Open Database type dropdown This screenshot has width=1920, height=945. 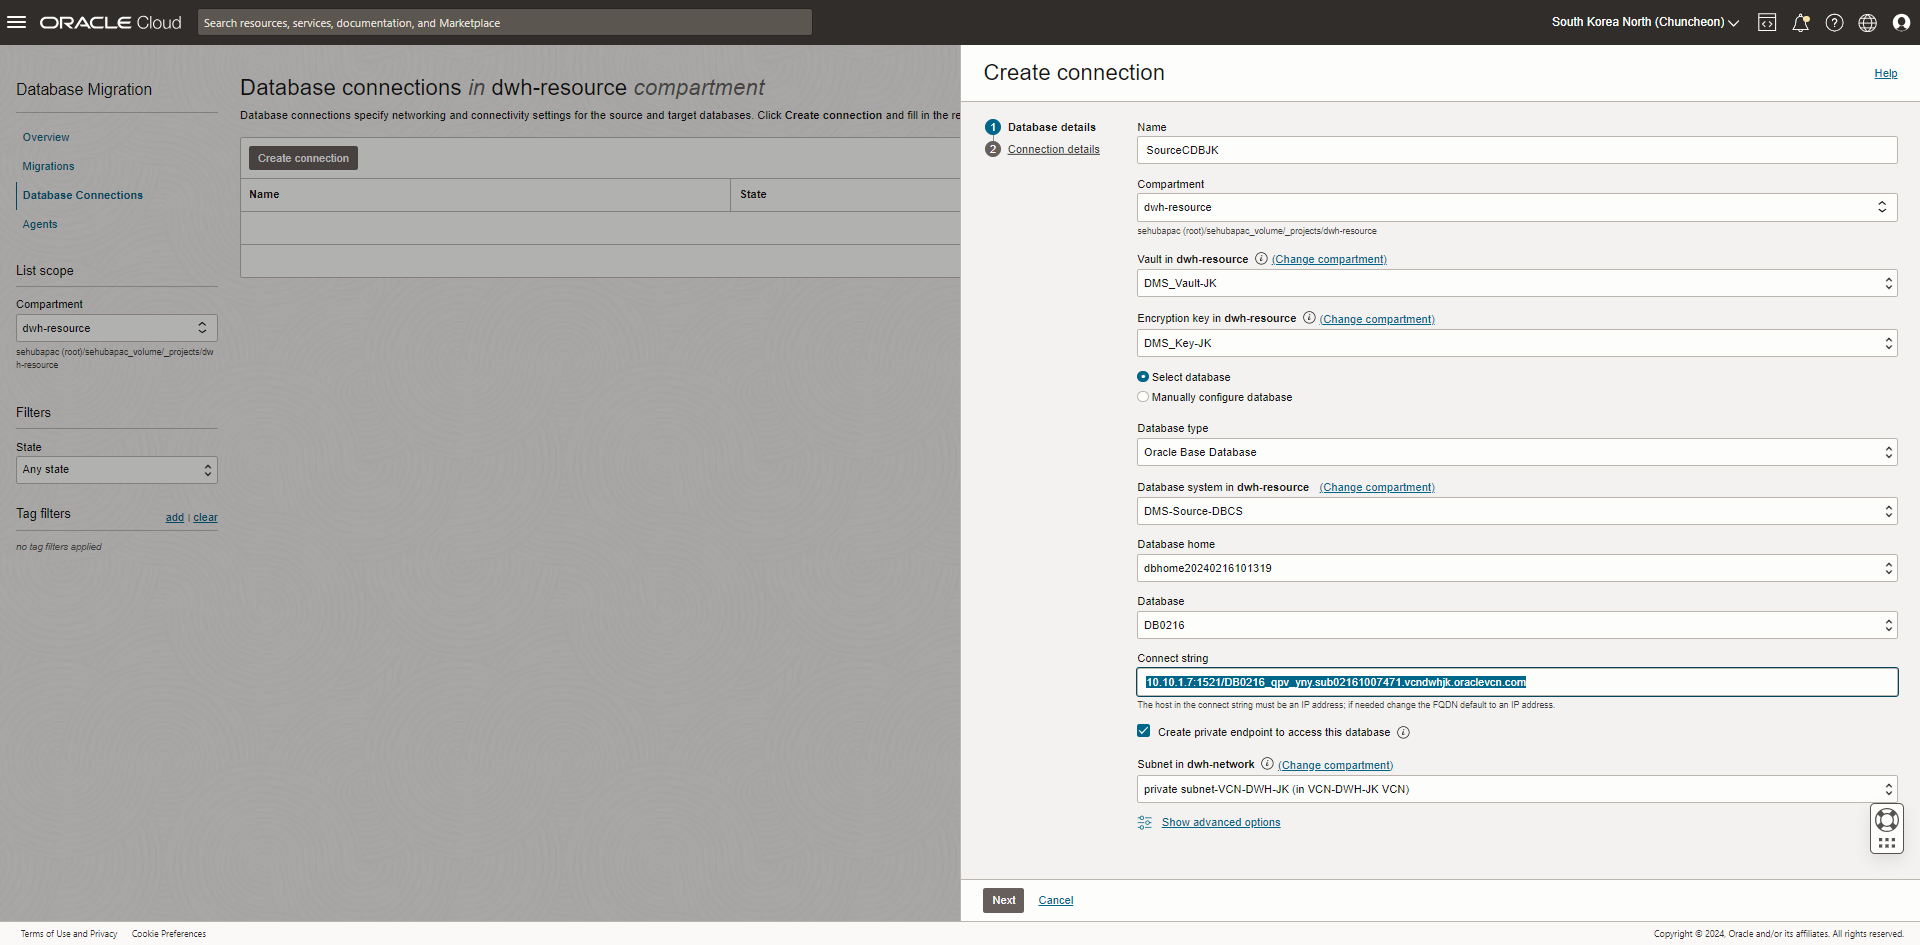(1517, 452)
